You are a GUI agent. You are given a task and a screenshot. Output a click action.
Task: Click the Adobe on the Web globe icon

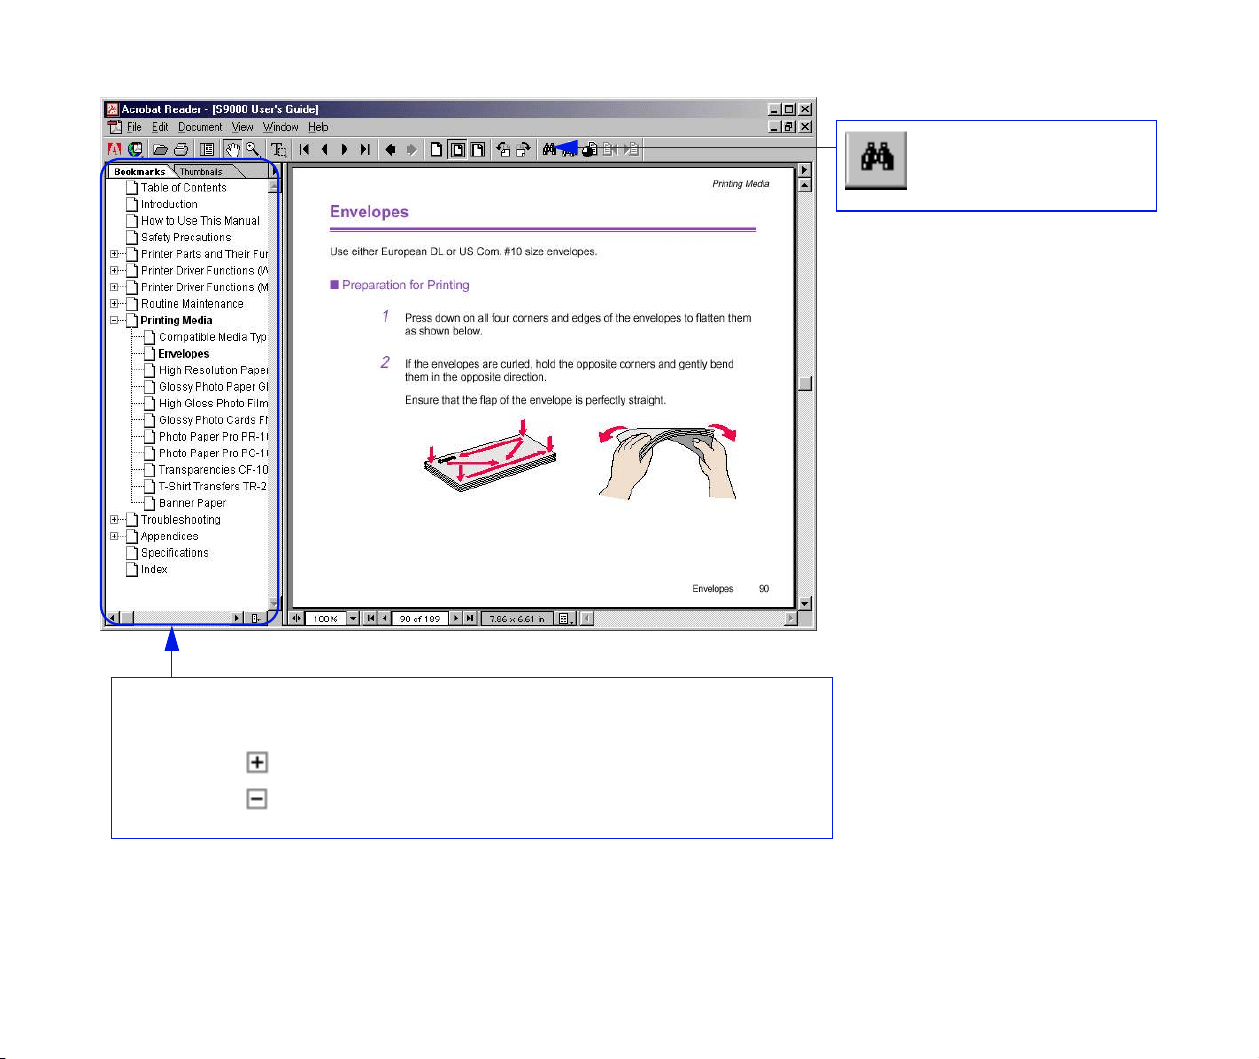(134, 150)
